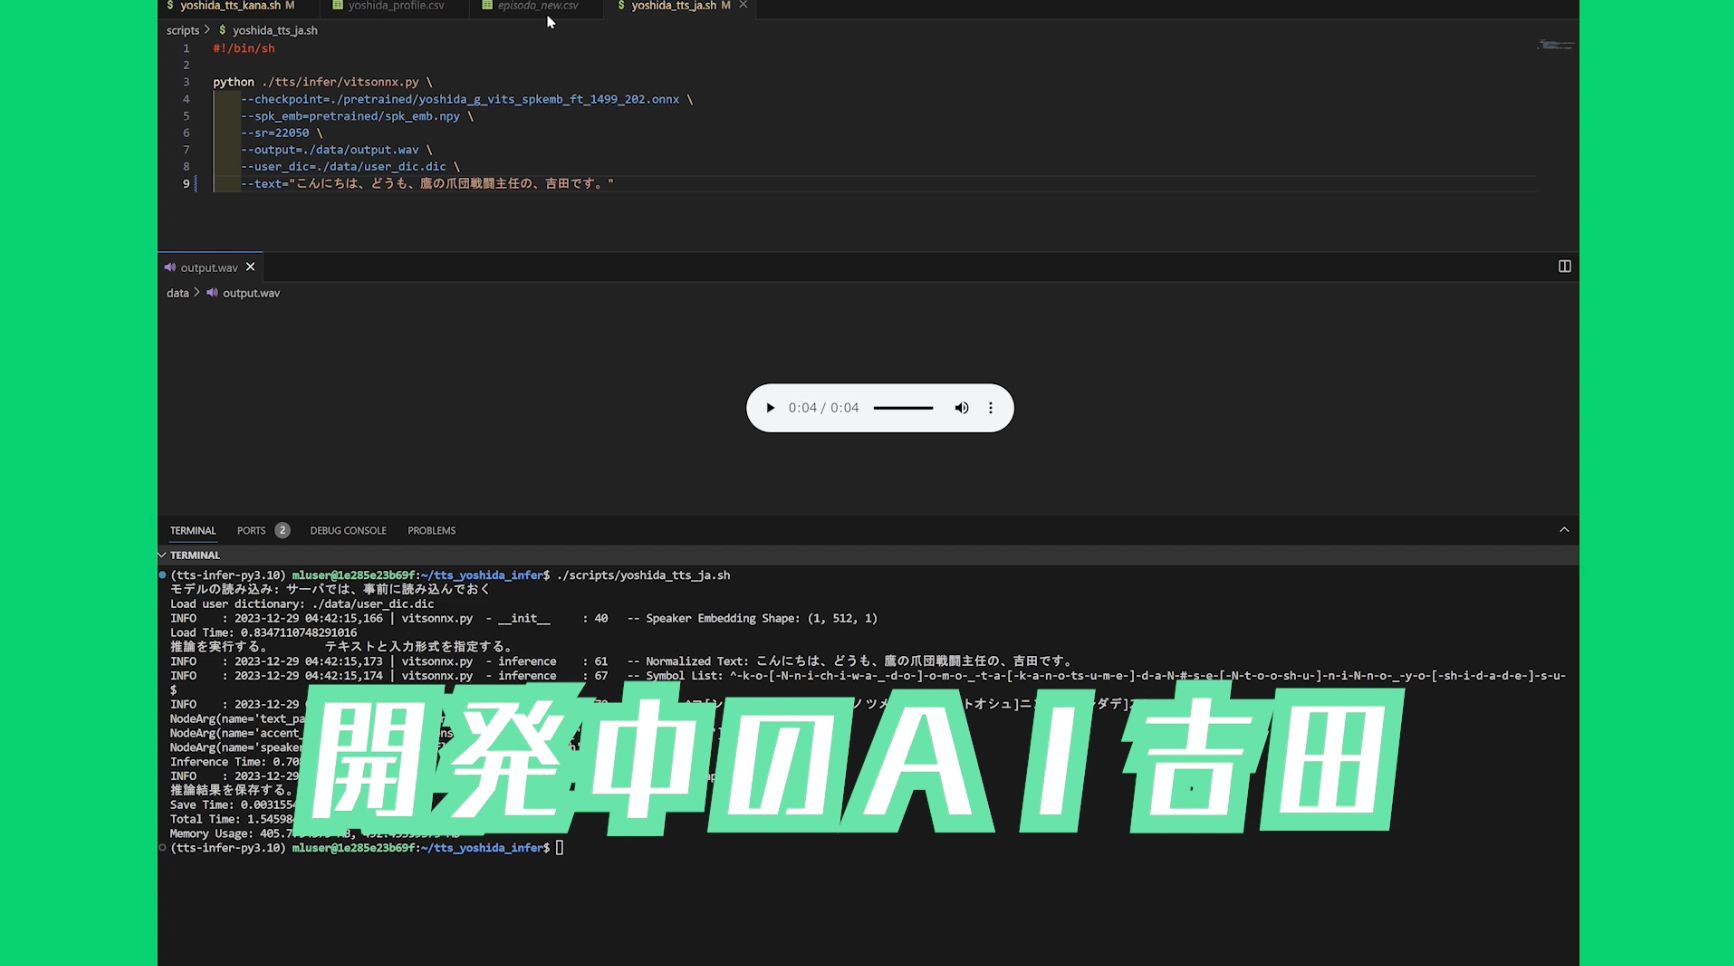This screenshot has height=966, width=1734.
Task: Click the output.wav breadcrumb item
Action: click(251, 293)
